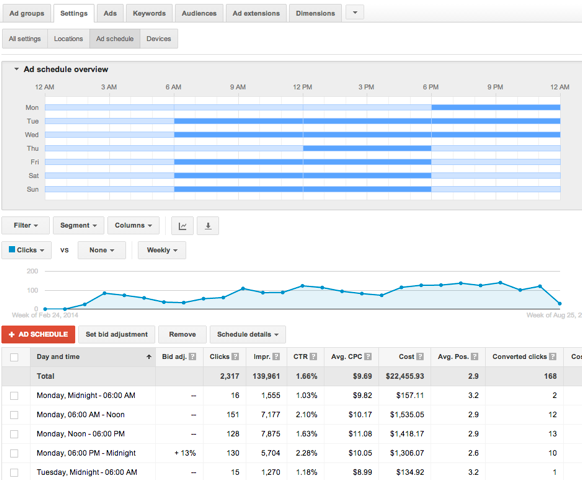Switch to the Dimensions tab

click(x=315, y=13)
